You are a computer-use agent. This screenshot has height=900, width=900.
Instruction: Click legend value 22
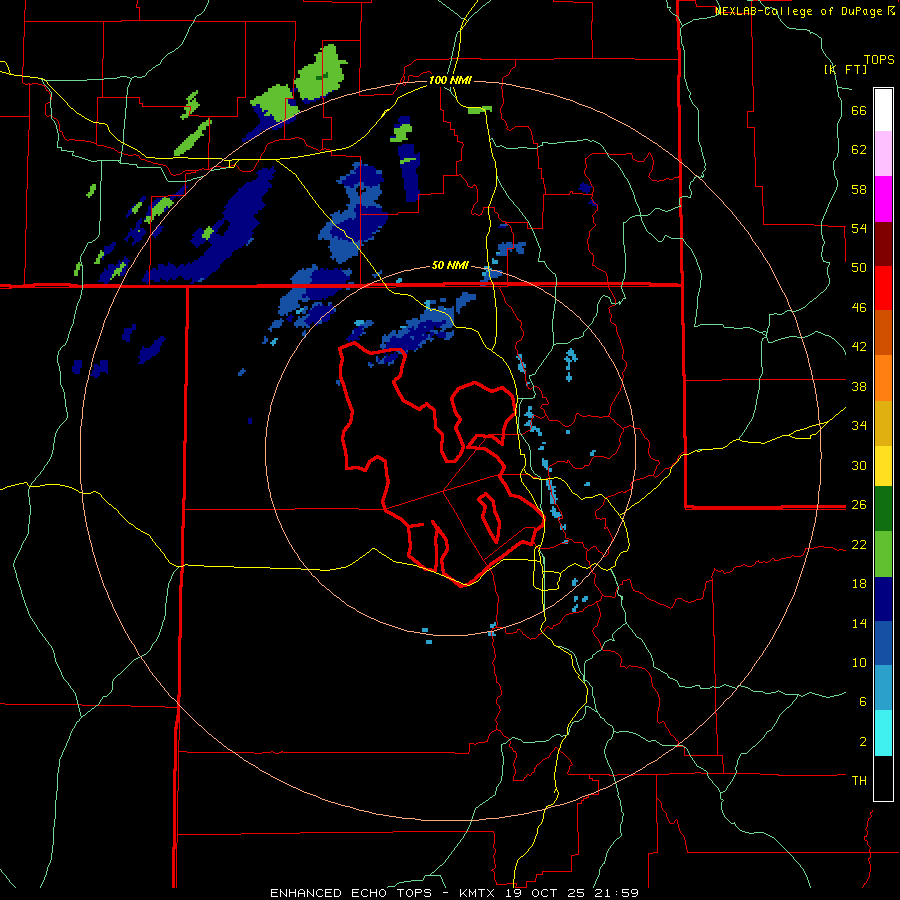click(859, 544)
